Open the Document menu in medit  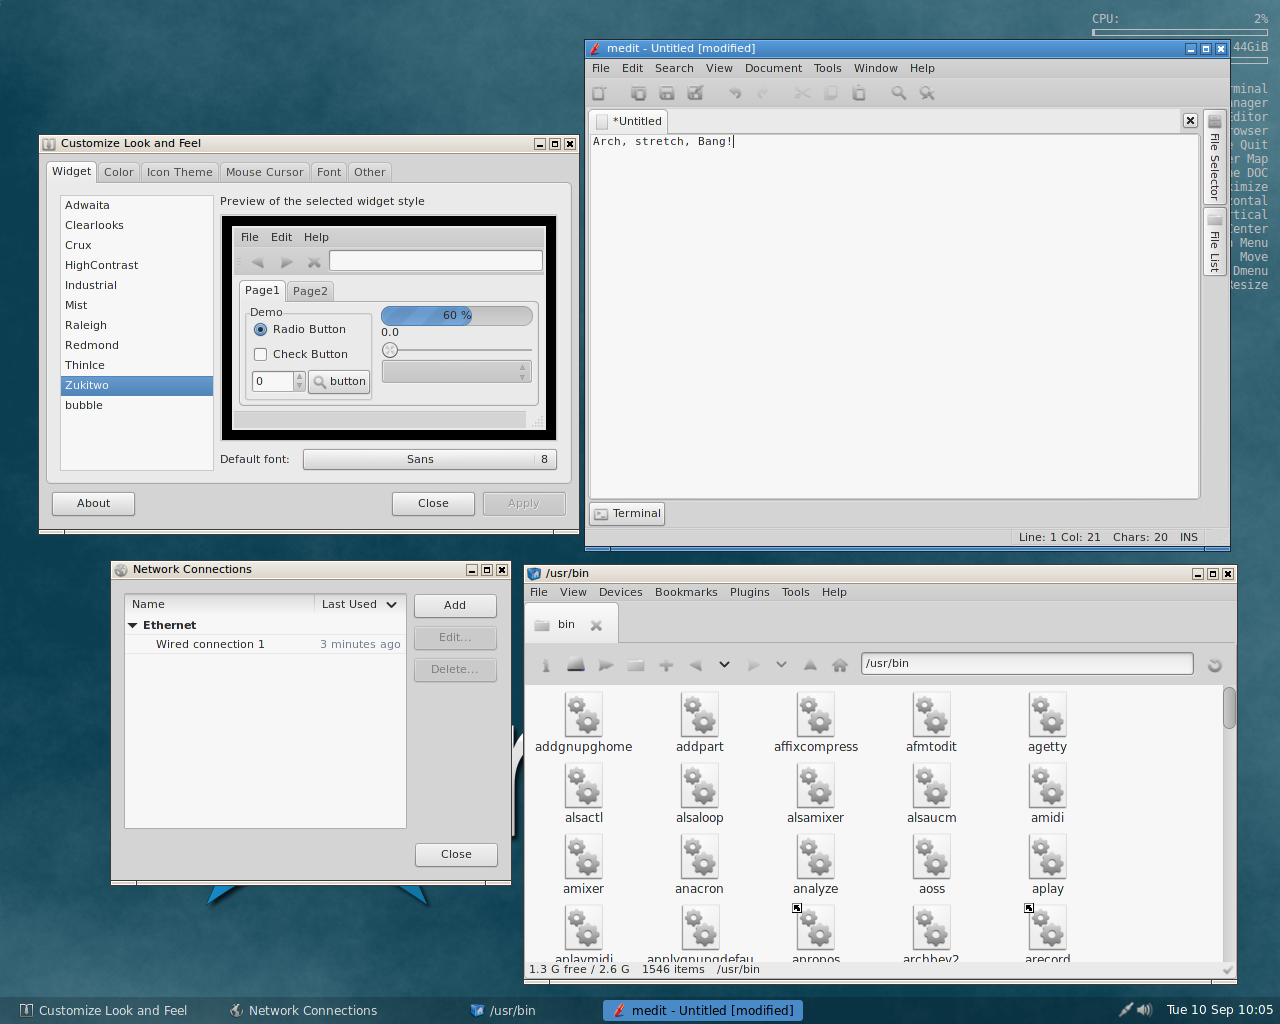pyautogui.click(x=773, y=68)
